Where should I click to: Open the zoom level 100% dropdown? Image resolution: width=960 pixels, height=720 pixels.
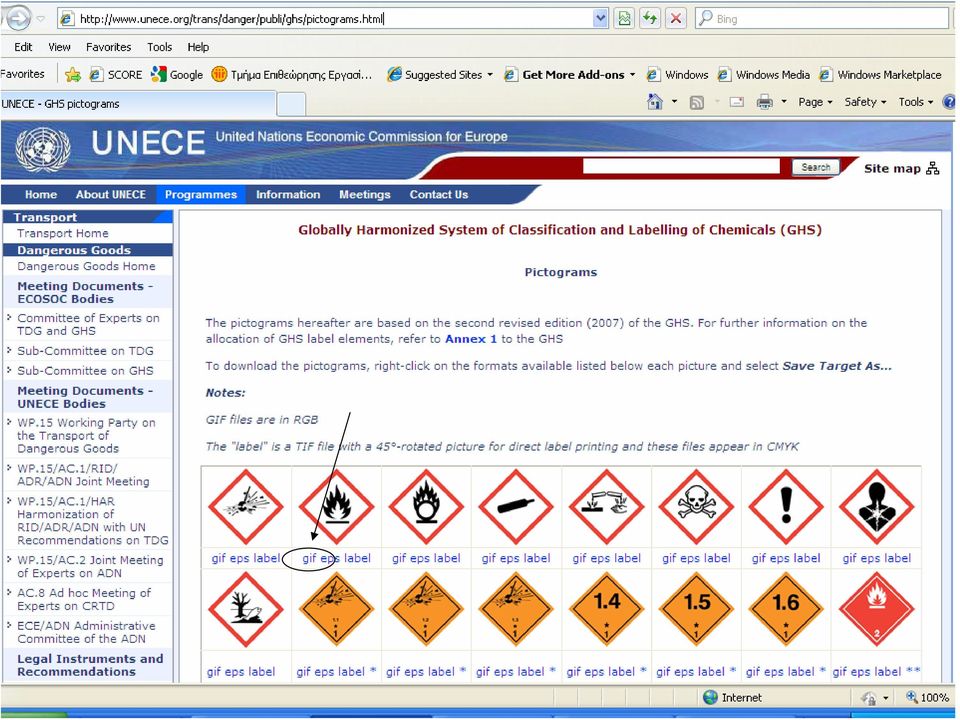click(x=928, y=697)
